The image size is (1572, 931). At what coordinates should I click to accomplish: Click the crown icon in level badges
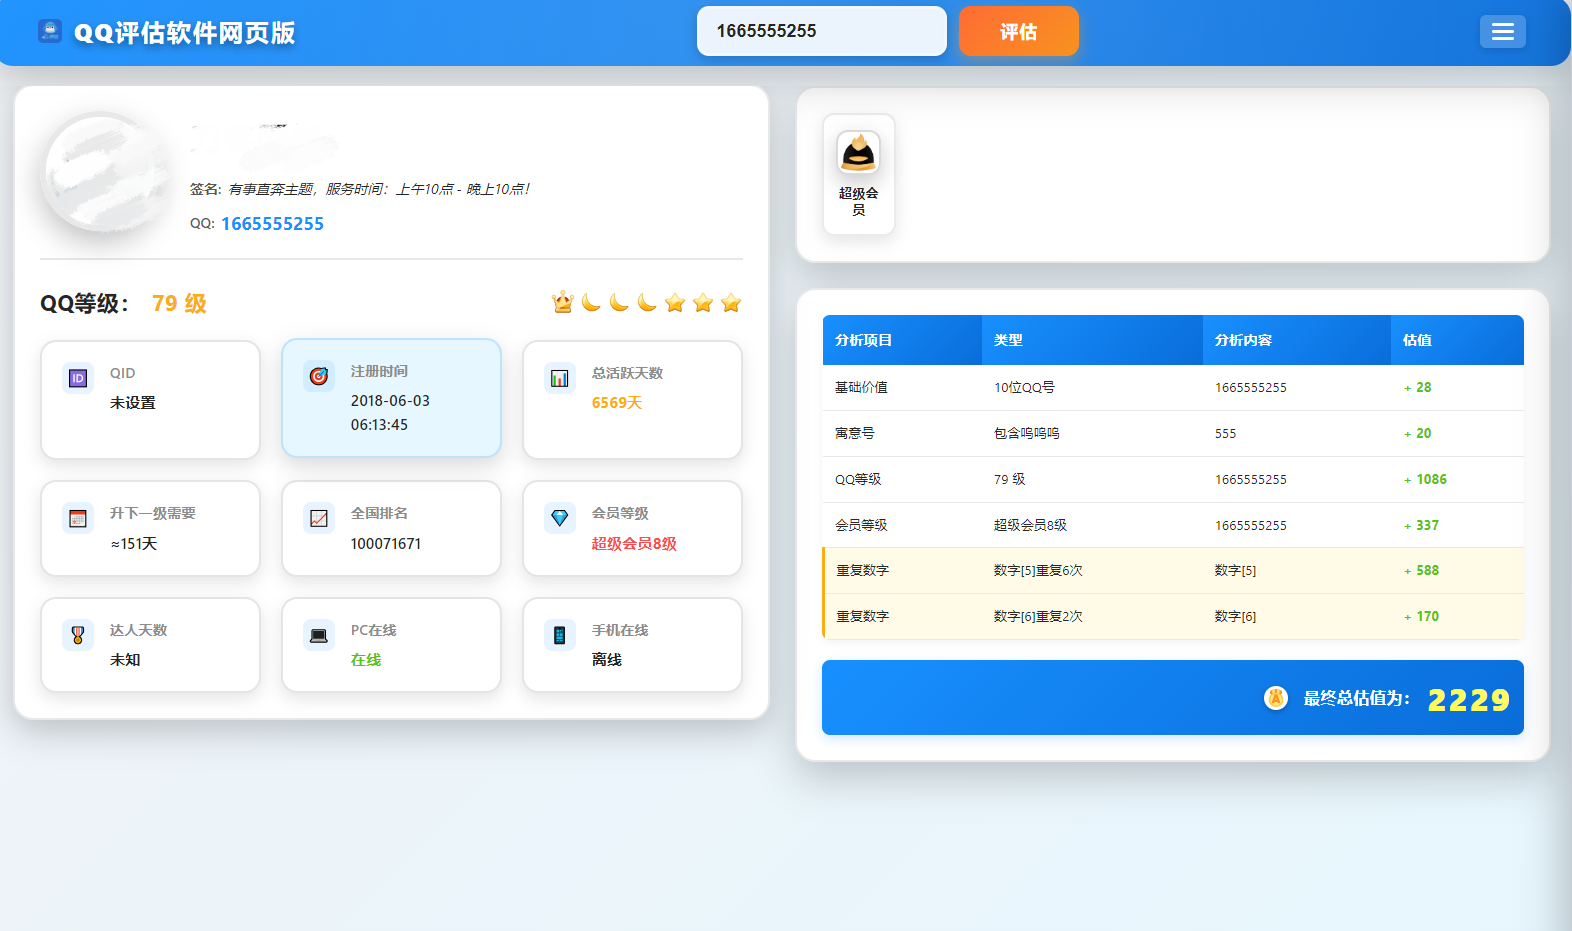(563, 303)
